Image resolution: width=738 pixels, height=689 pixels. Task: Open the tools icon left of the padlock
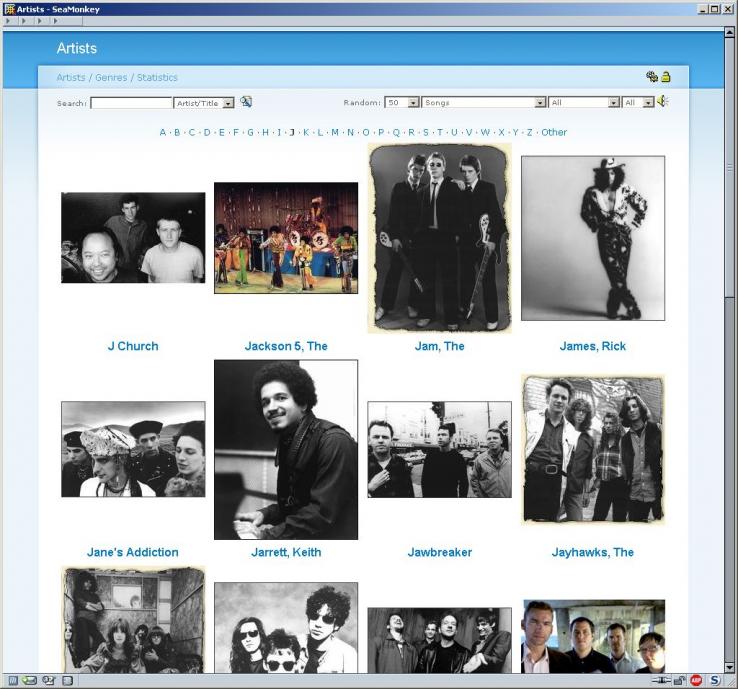pyautogui.click(x=652, y=77)
